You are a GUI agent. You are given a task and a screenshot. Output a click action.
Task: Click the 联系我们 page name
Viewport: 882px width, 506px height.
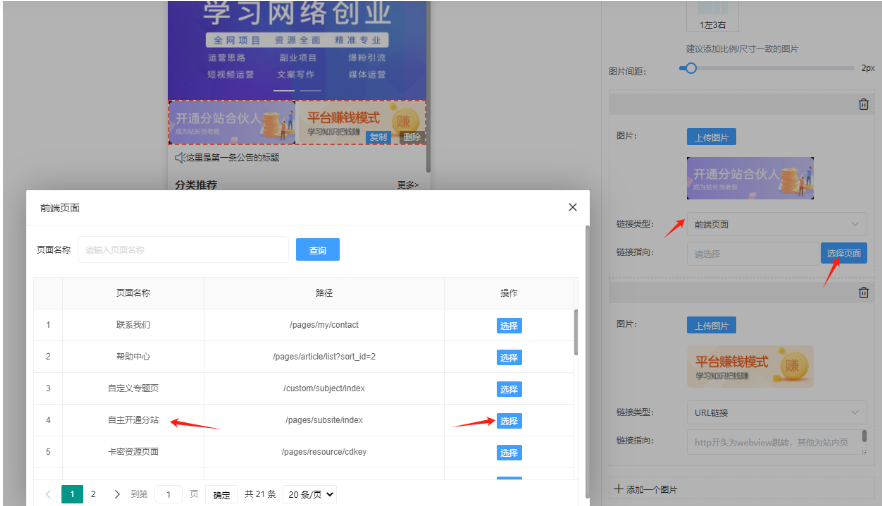[133, 325]
